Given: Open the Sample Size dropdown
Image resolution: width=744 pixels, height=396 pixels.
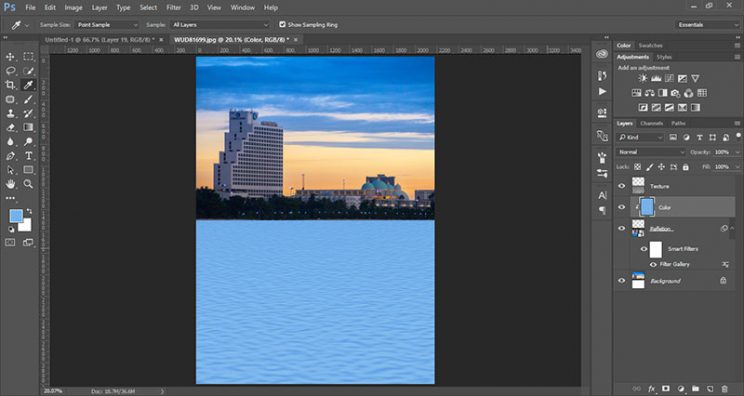Looking at the screenshot, I should tap(107, 25).
